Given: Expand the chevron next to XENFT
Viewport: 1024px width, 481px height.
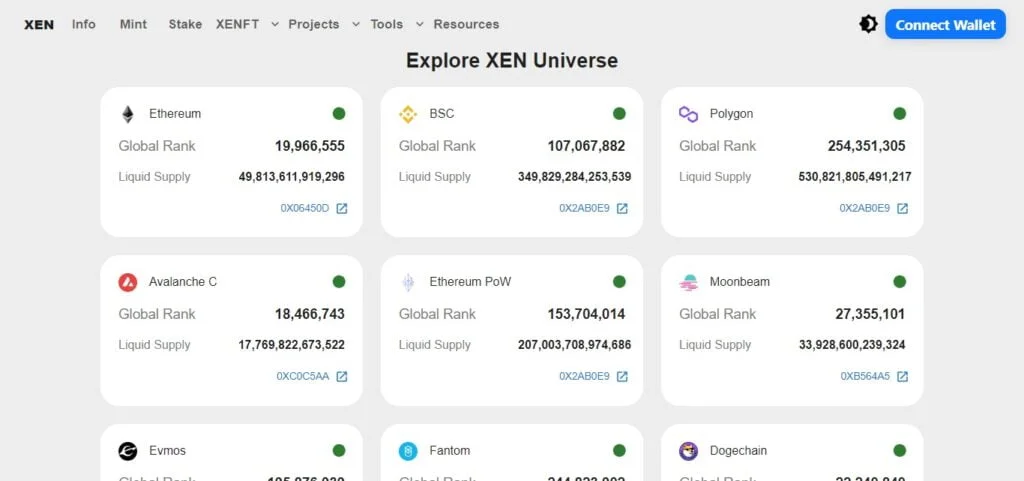Looking at the screenshot, I should point(275,24).
